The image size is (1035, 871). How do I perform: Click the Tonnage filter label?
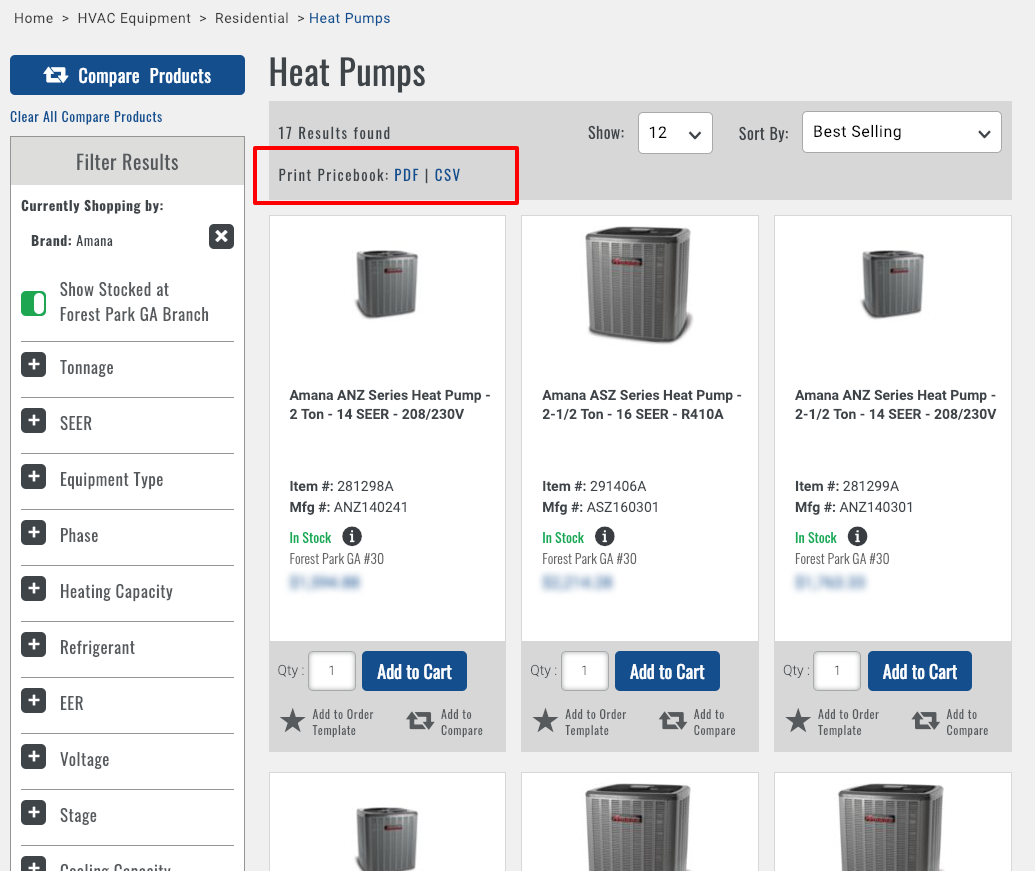[x=86, y=368]
